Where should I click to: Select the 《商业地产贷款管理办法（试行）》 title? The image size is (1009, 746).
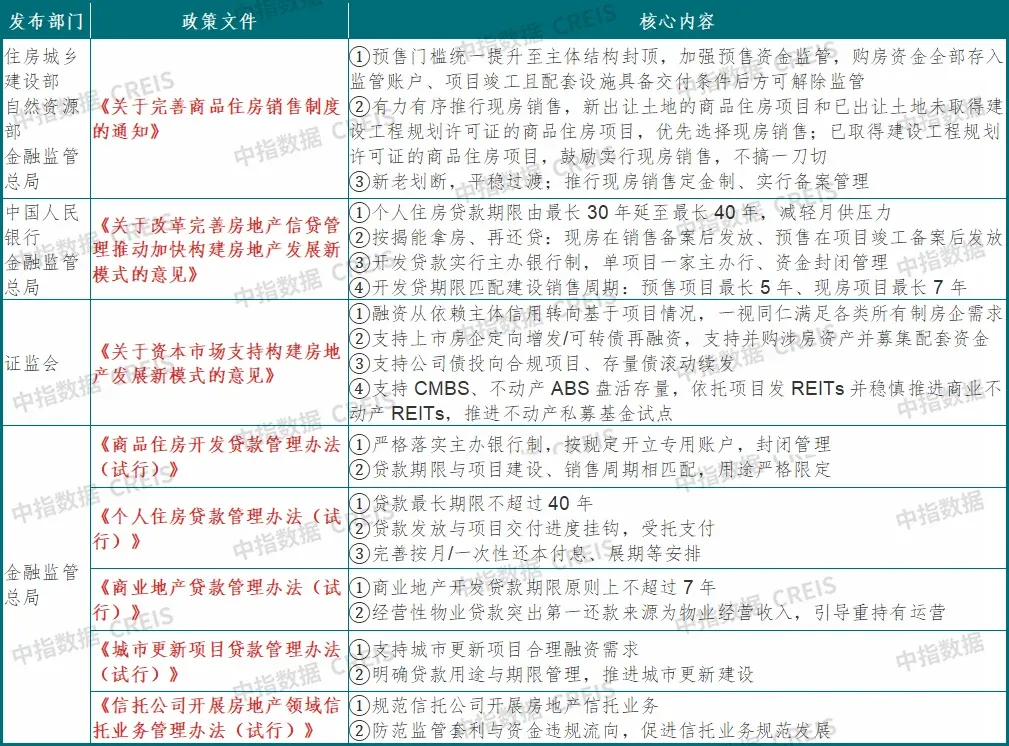[x=216, y=599]
